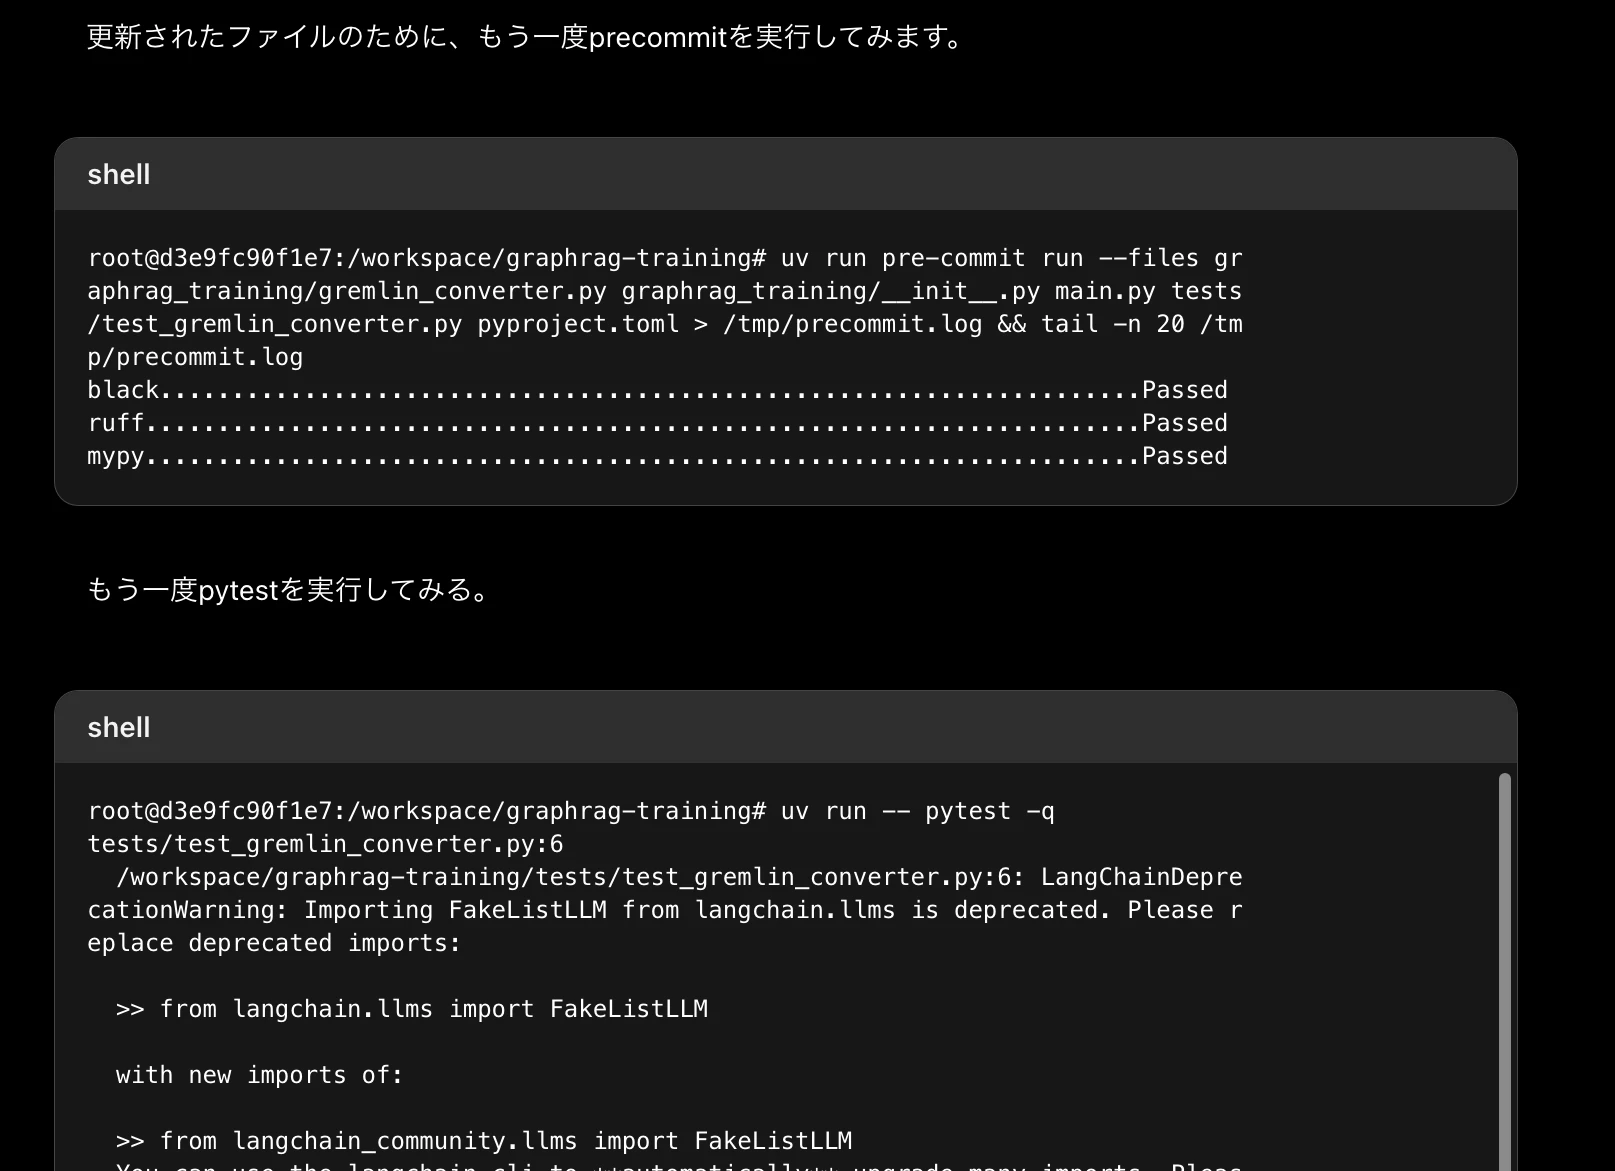Click the LangChainDeprecationWarning file path line
1615x1171 pixels.
click(x=679, y=877)
